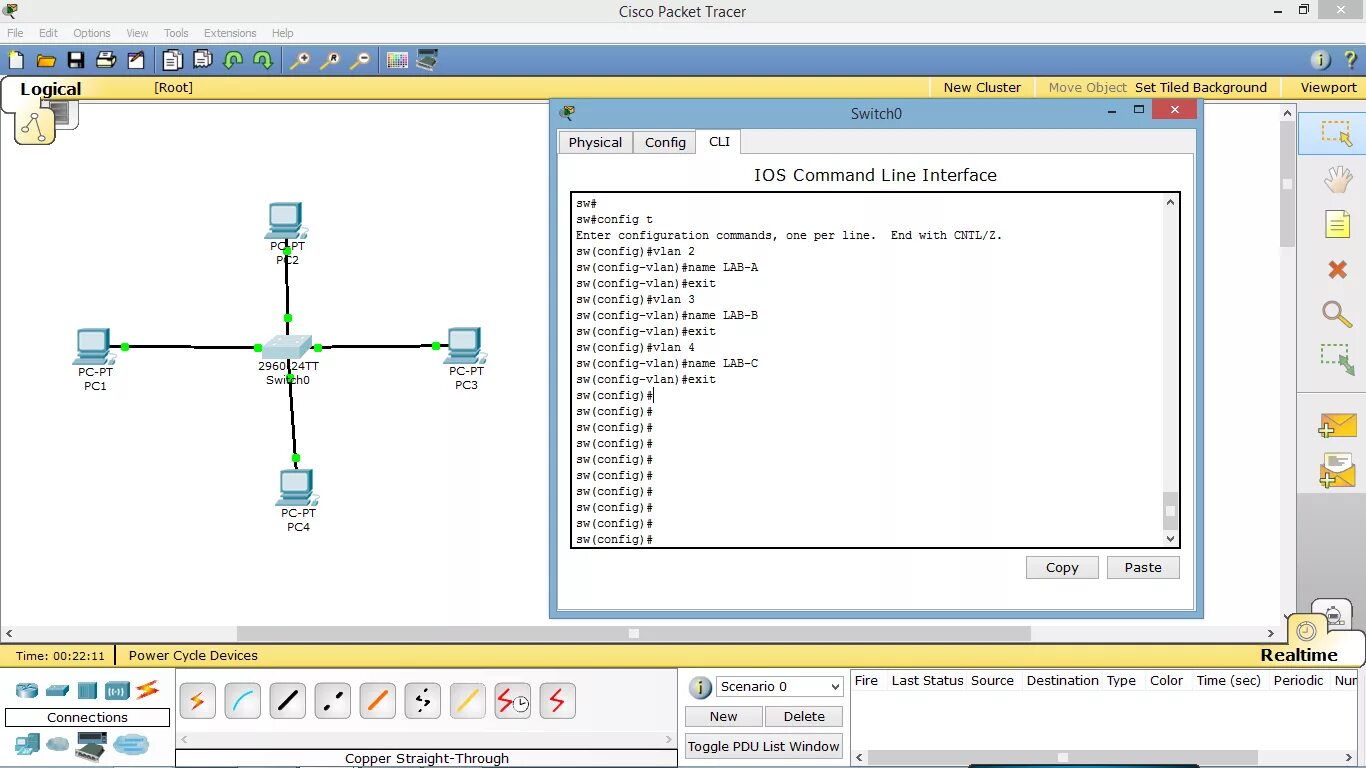Screen dimensions: 1366x768
Task: Pick the automatic connection type
Action: point(197,701)
